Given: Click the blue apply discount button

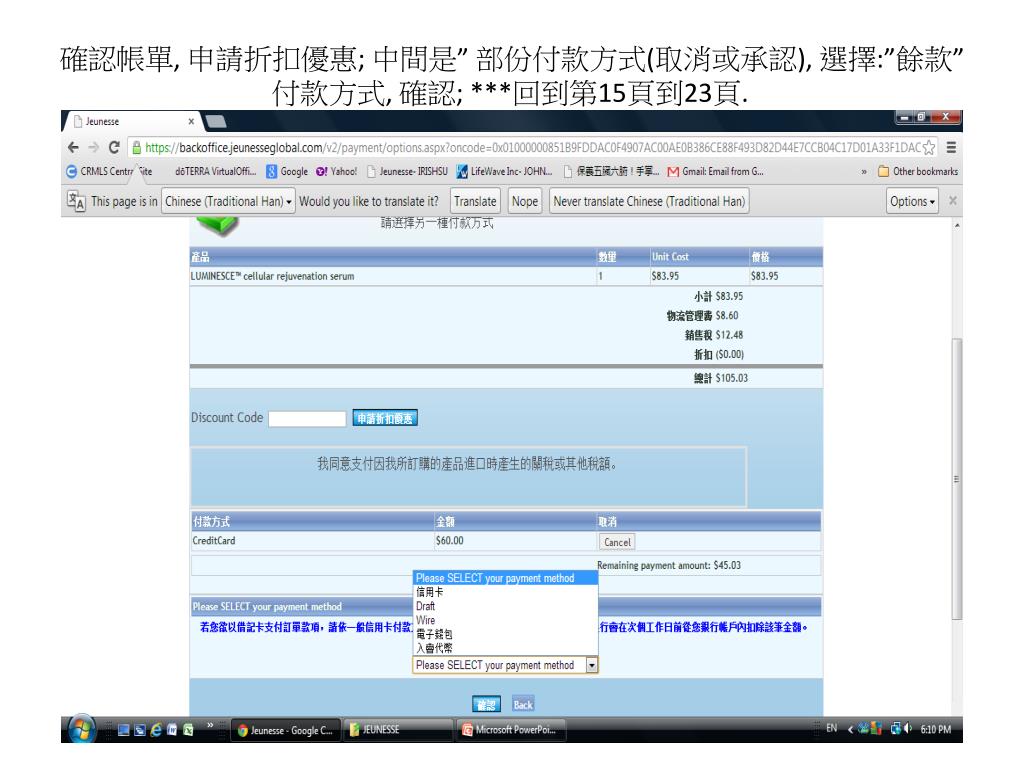Looking at the screenshot, I should pos(385,418).
